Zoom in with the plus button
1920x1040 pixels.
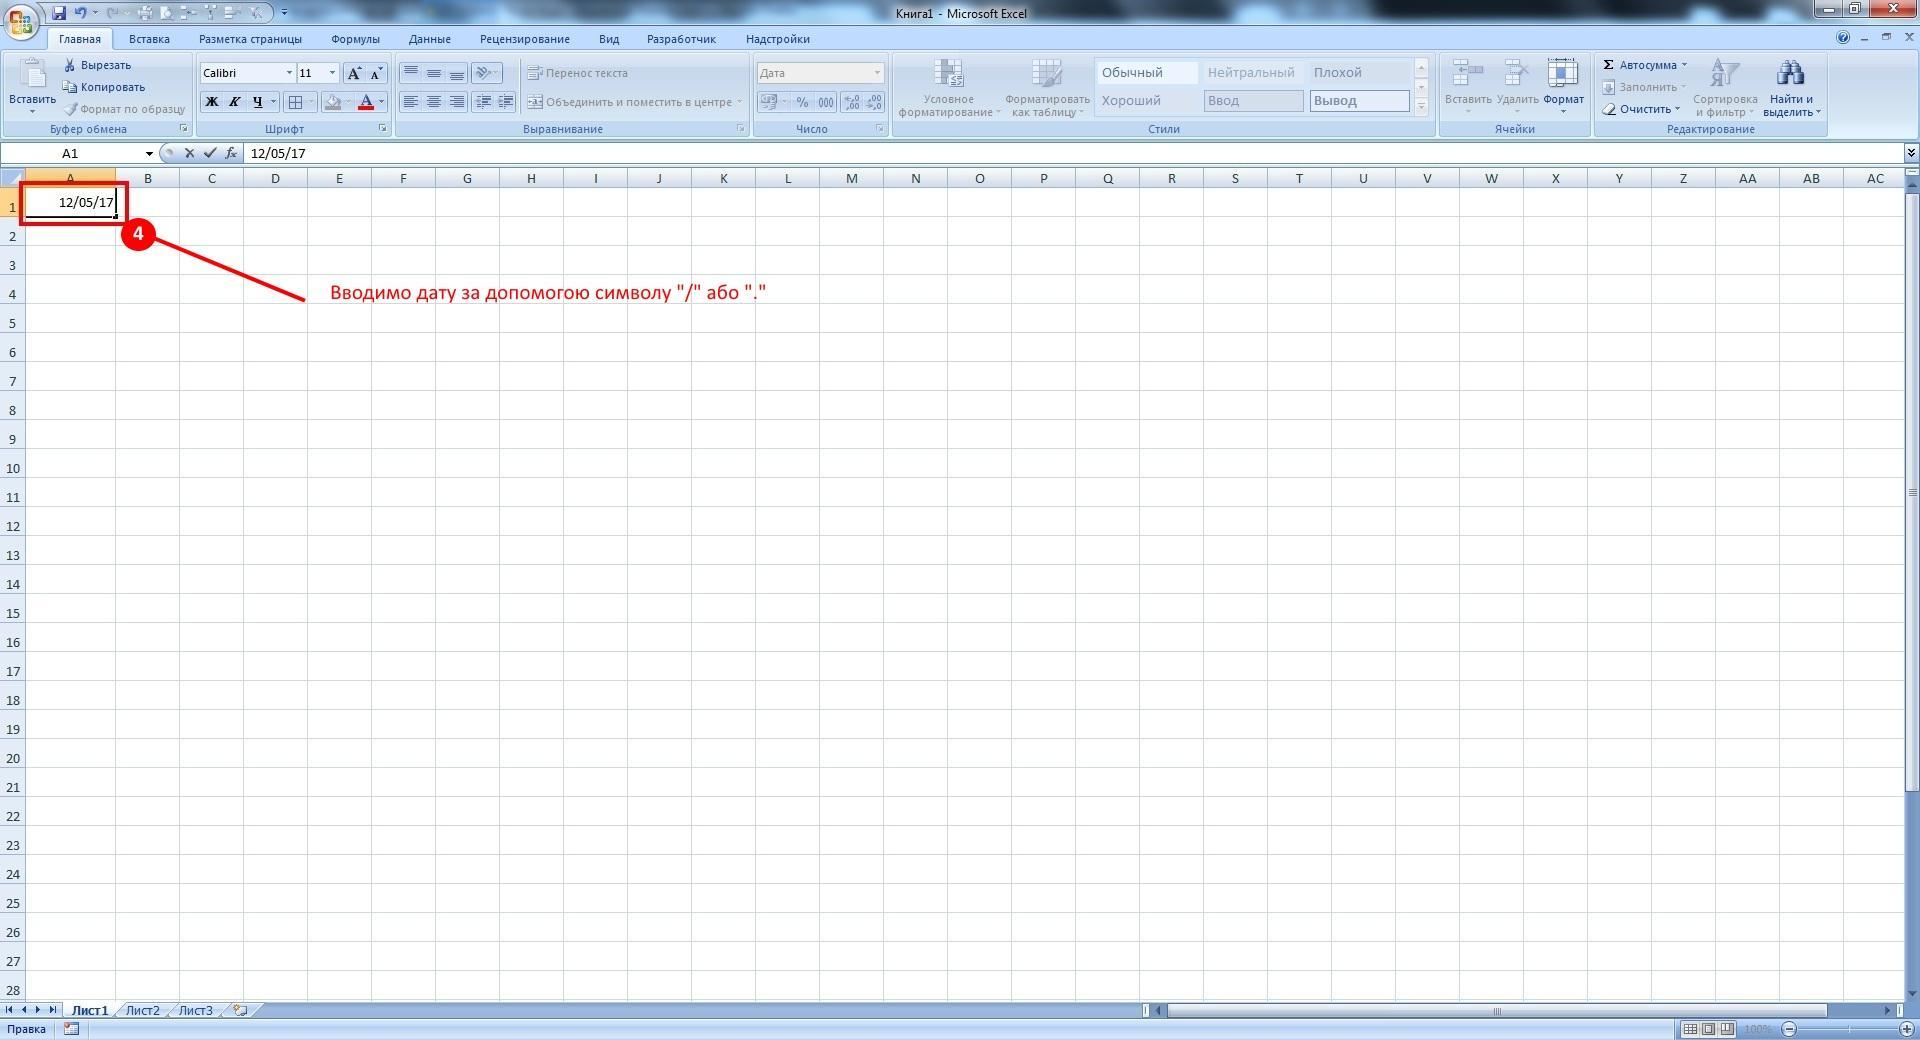pos(1908,1029)
